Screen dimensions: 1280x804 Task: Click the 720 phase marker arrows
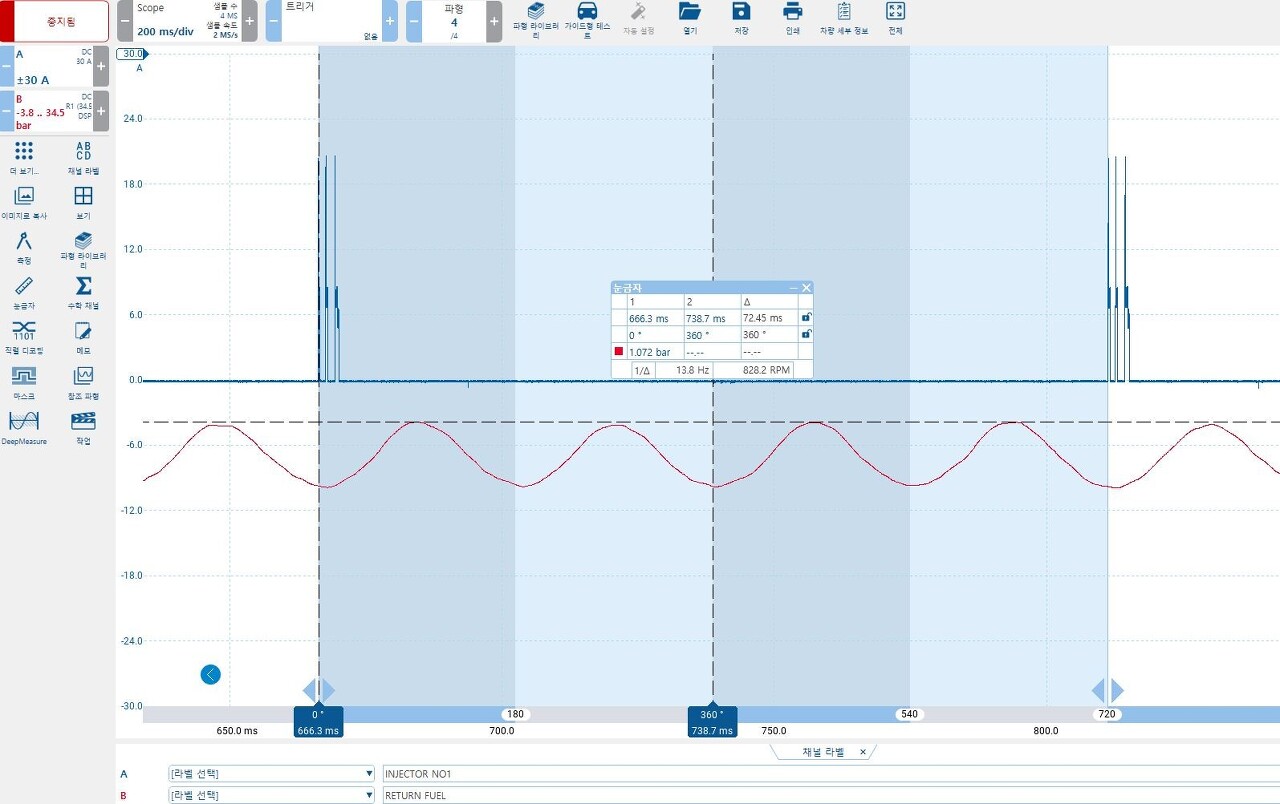pyautogui.click(x=1107, y=690)
